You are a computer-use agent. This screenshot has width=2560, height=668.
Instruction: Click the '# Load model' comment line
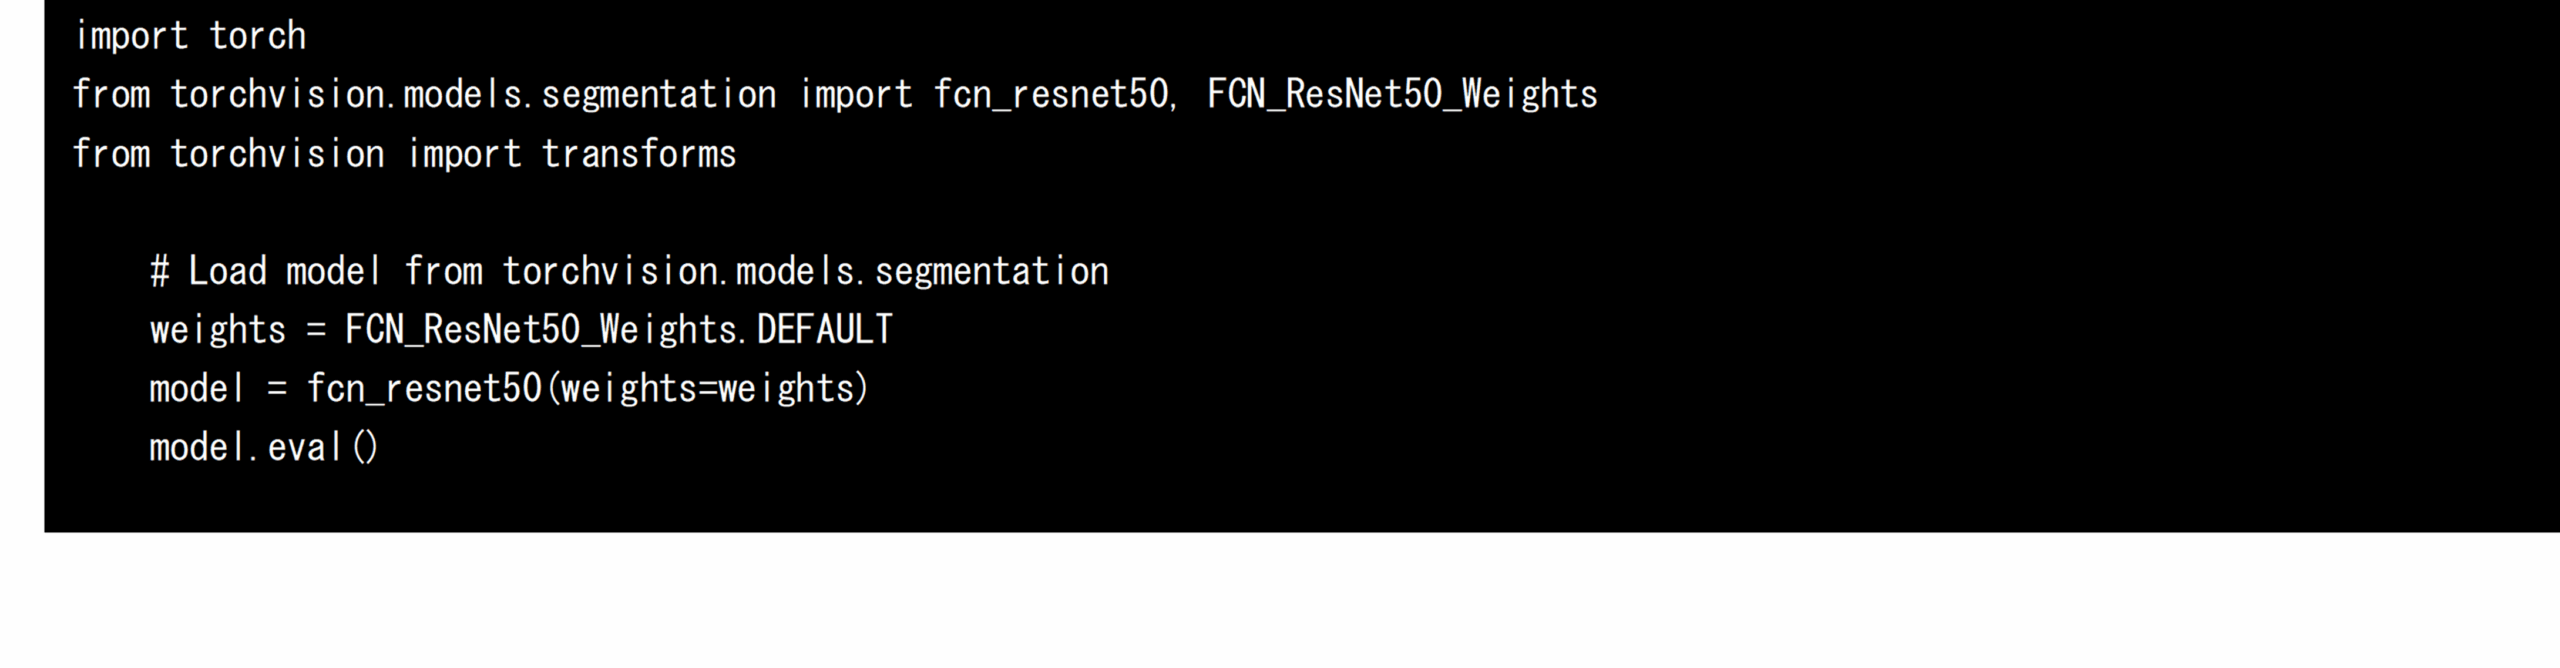(x=629, y=271)
